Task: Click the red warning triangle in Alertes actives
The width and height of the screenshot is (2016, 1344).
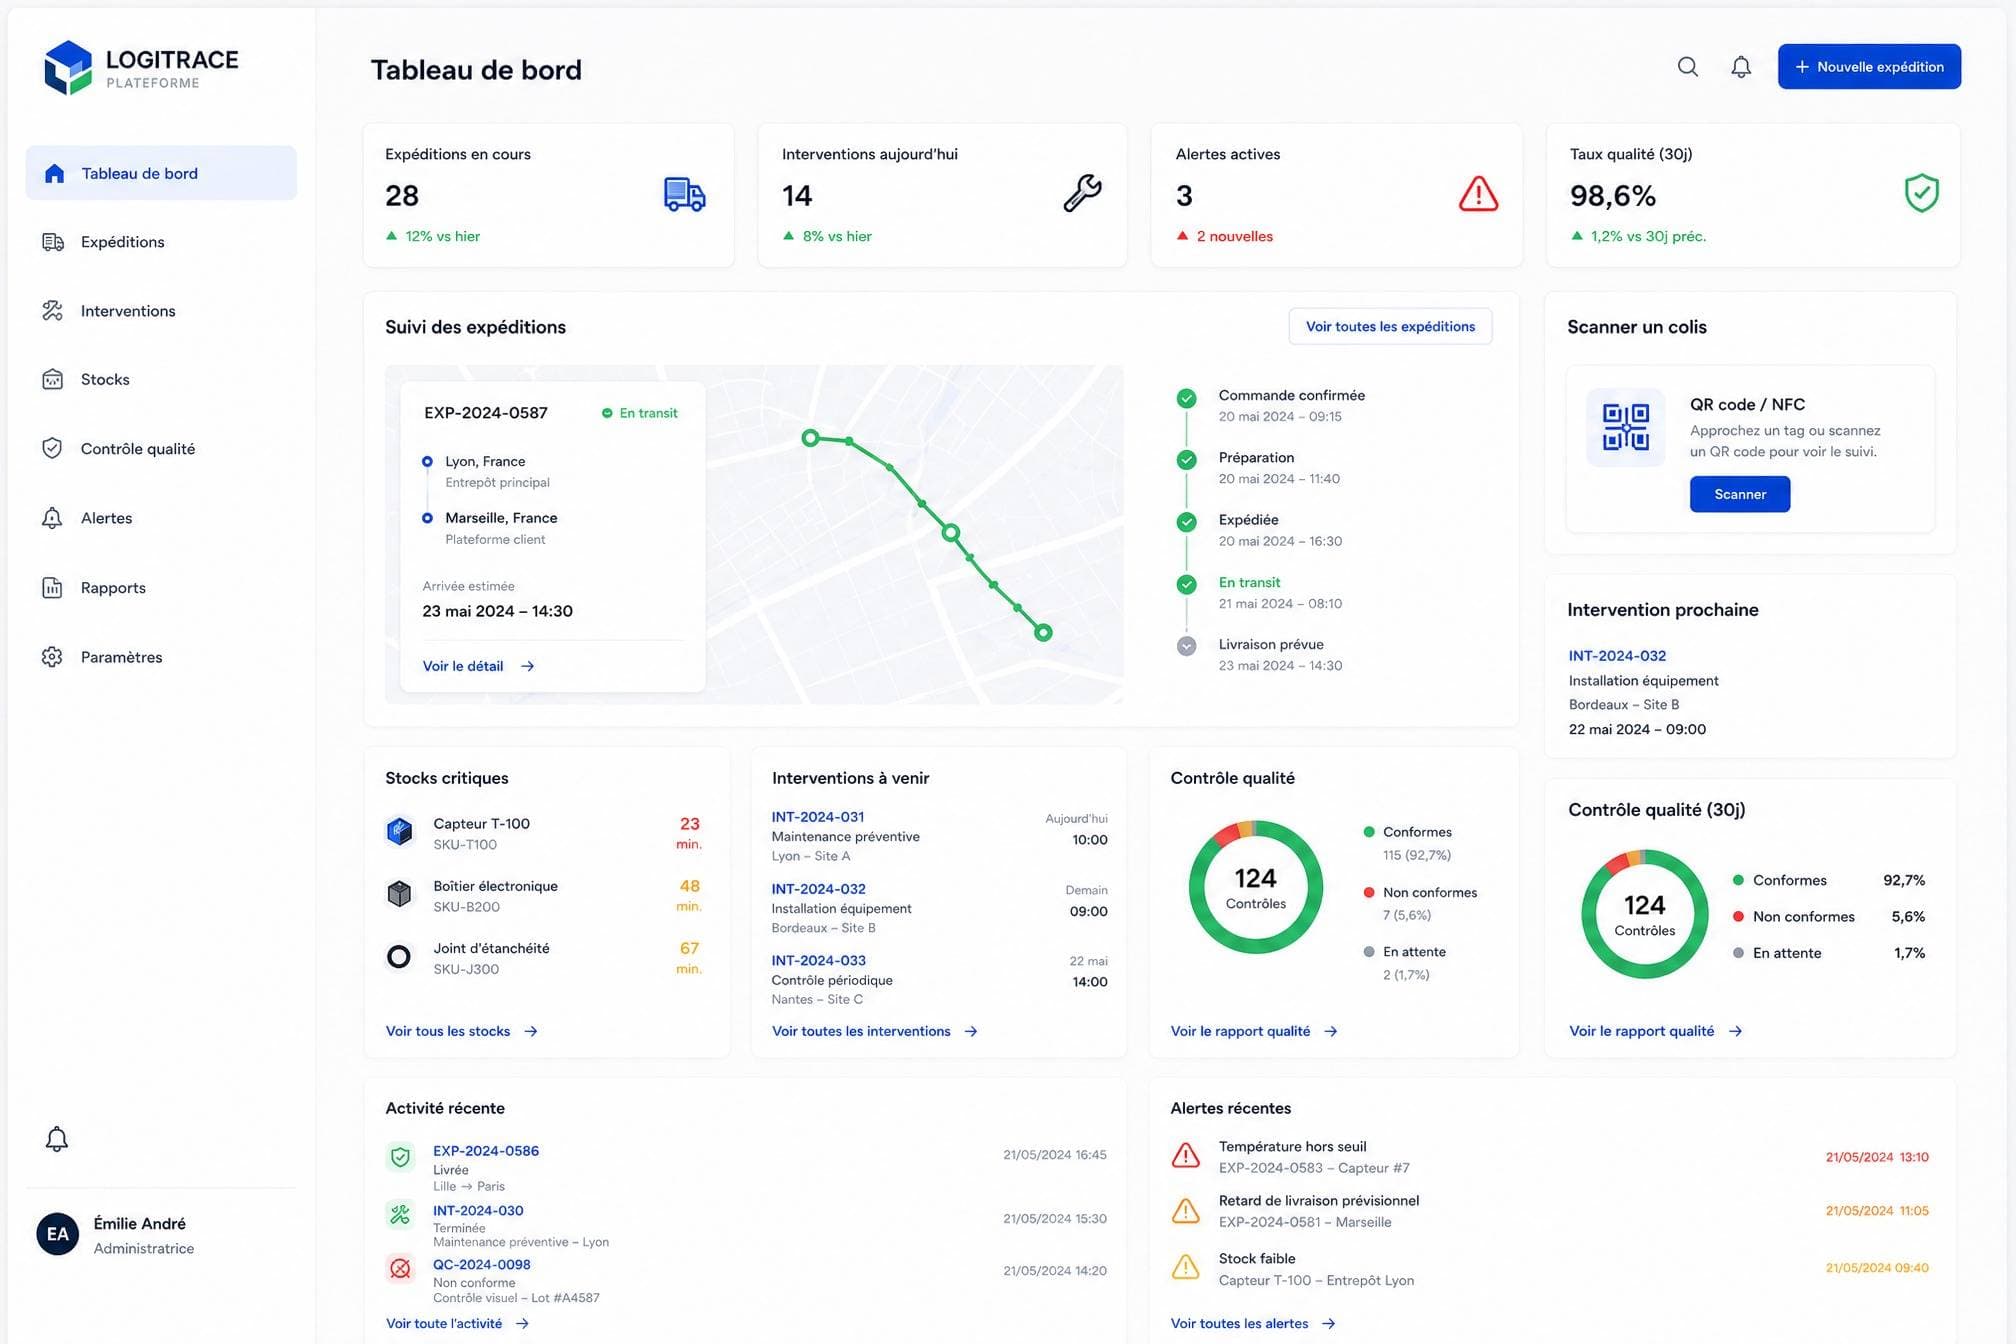Action: click(1478, 194)
